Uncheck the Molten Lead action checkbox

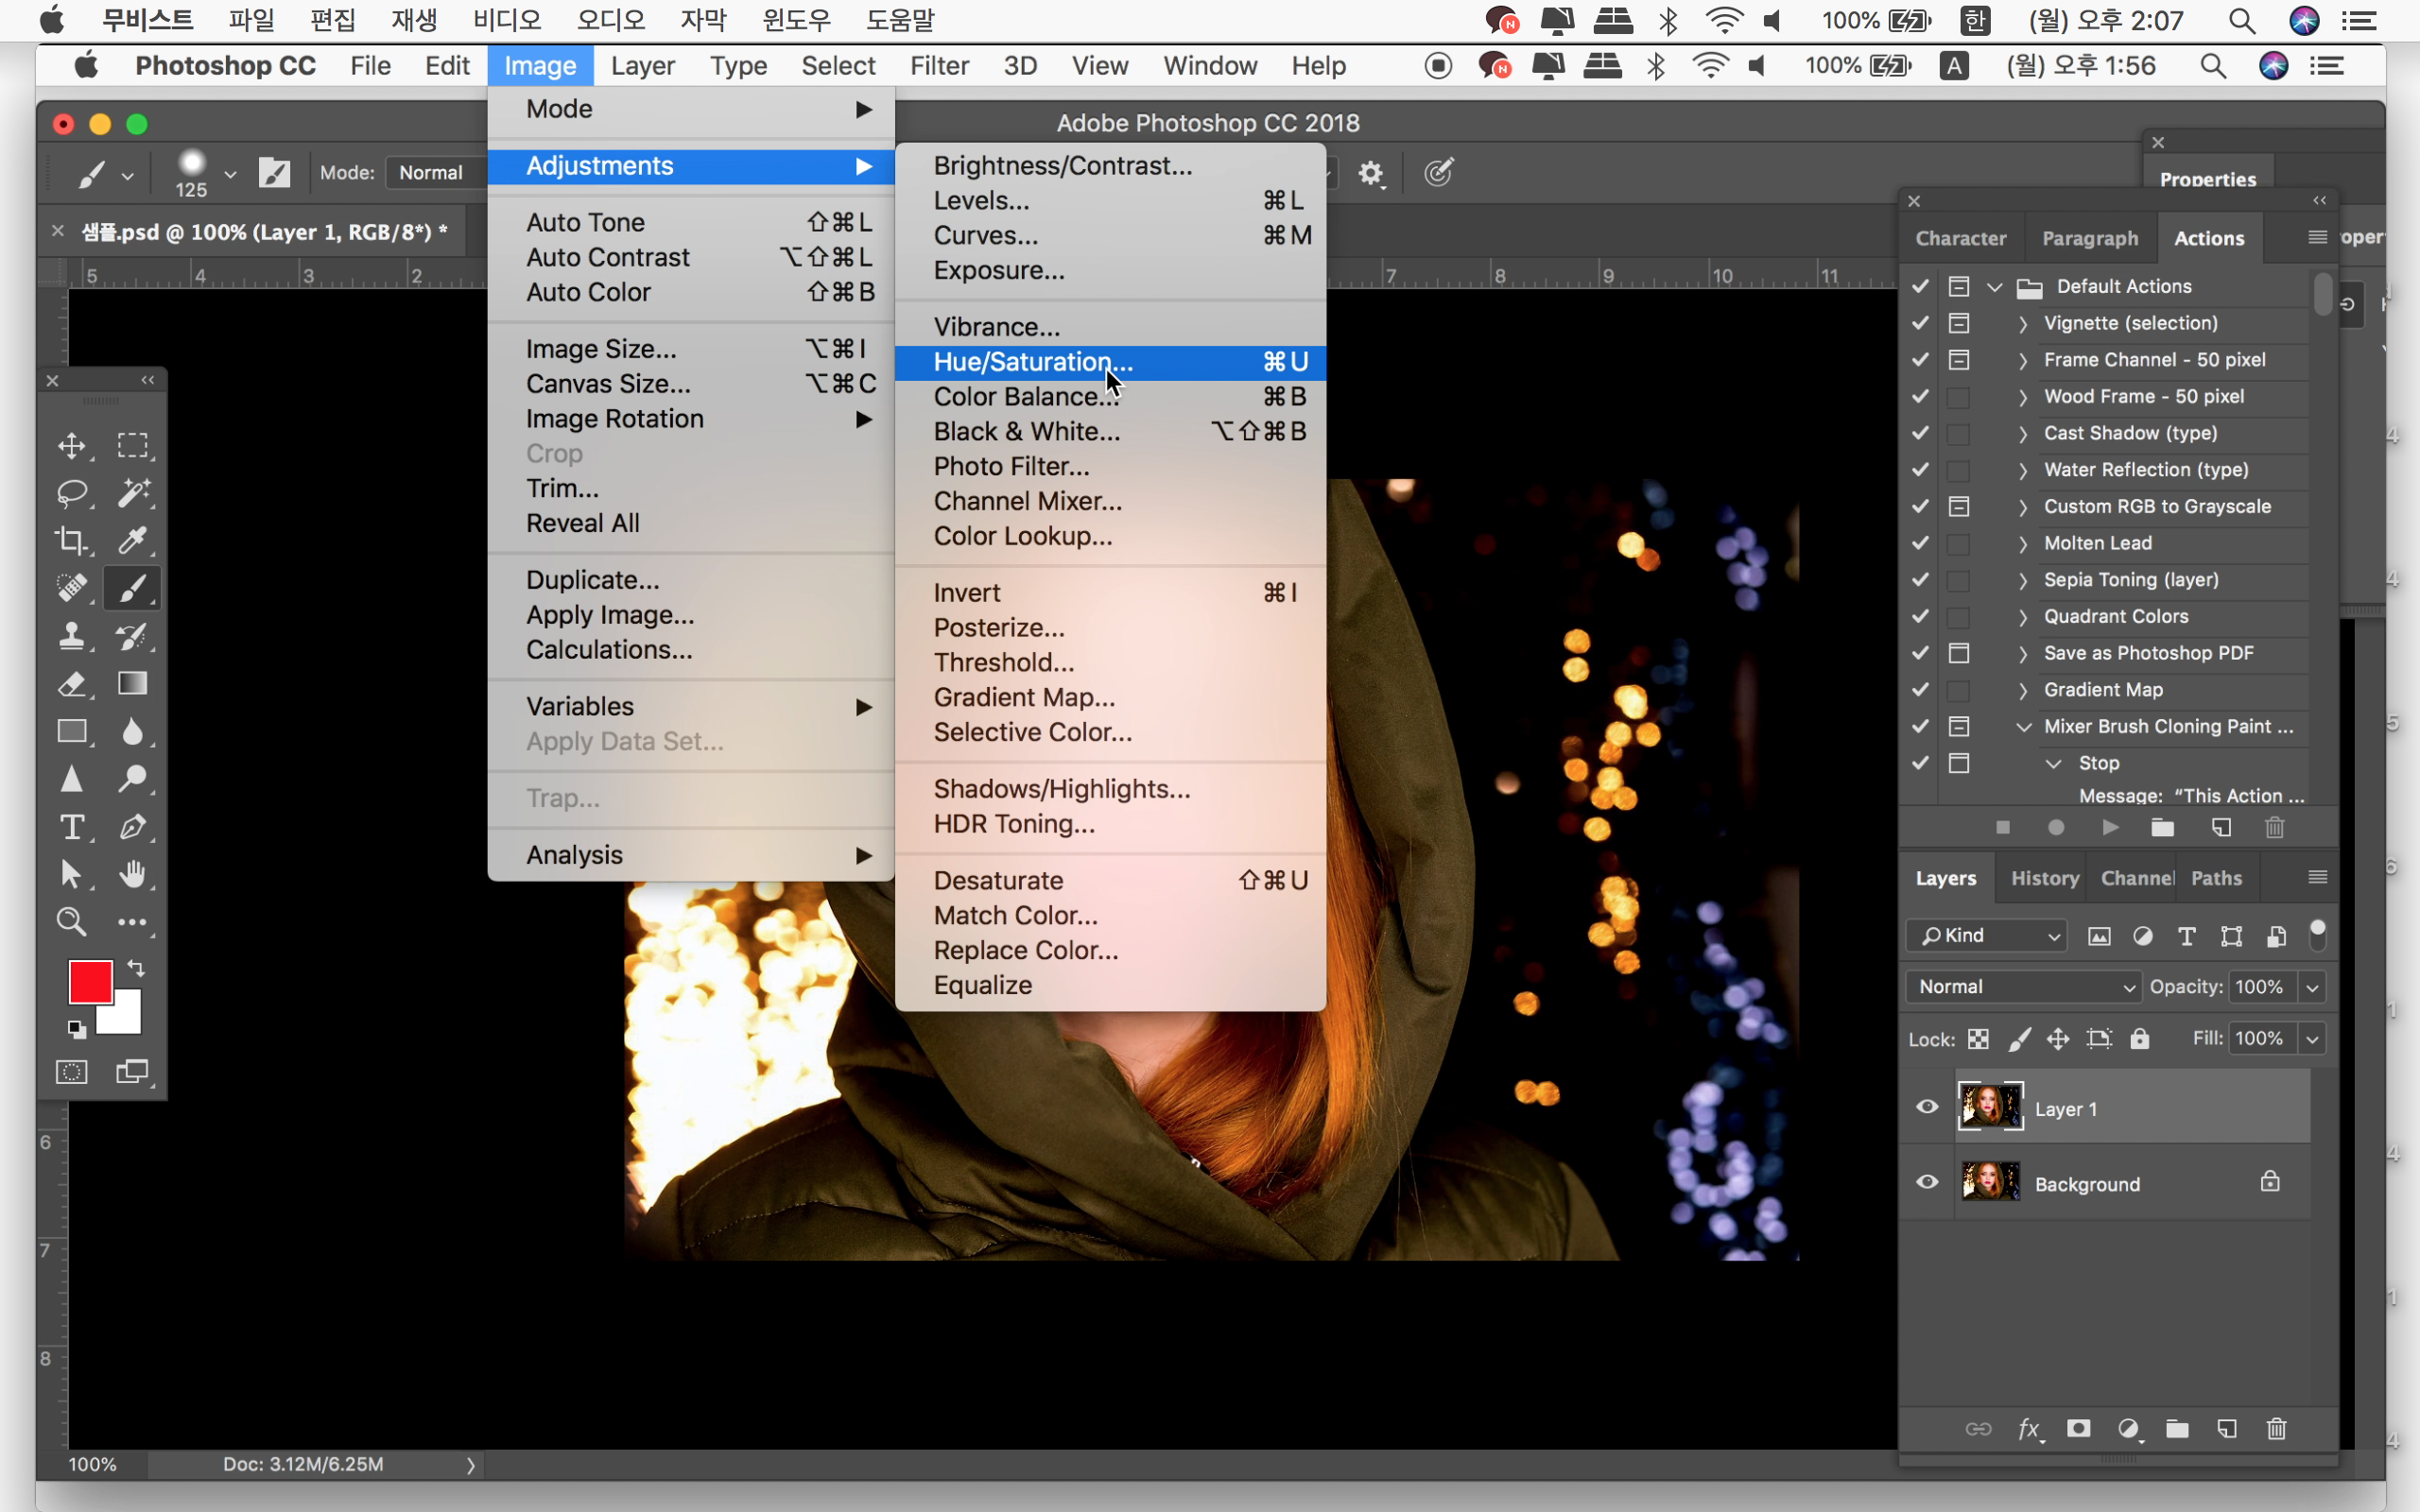[1920, 543]
